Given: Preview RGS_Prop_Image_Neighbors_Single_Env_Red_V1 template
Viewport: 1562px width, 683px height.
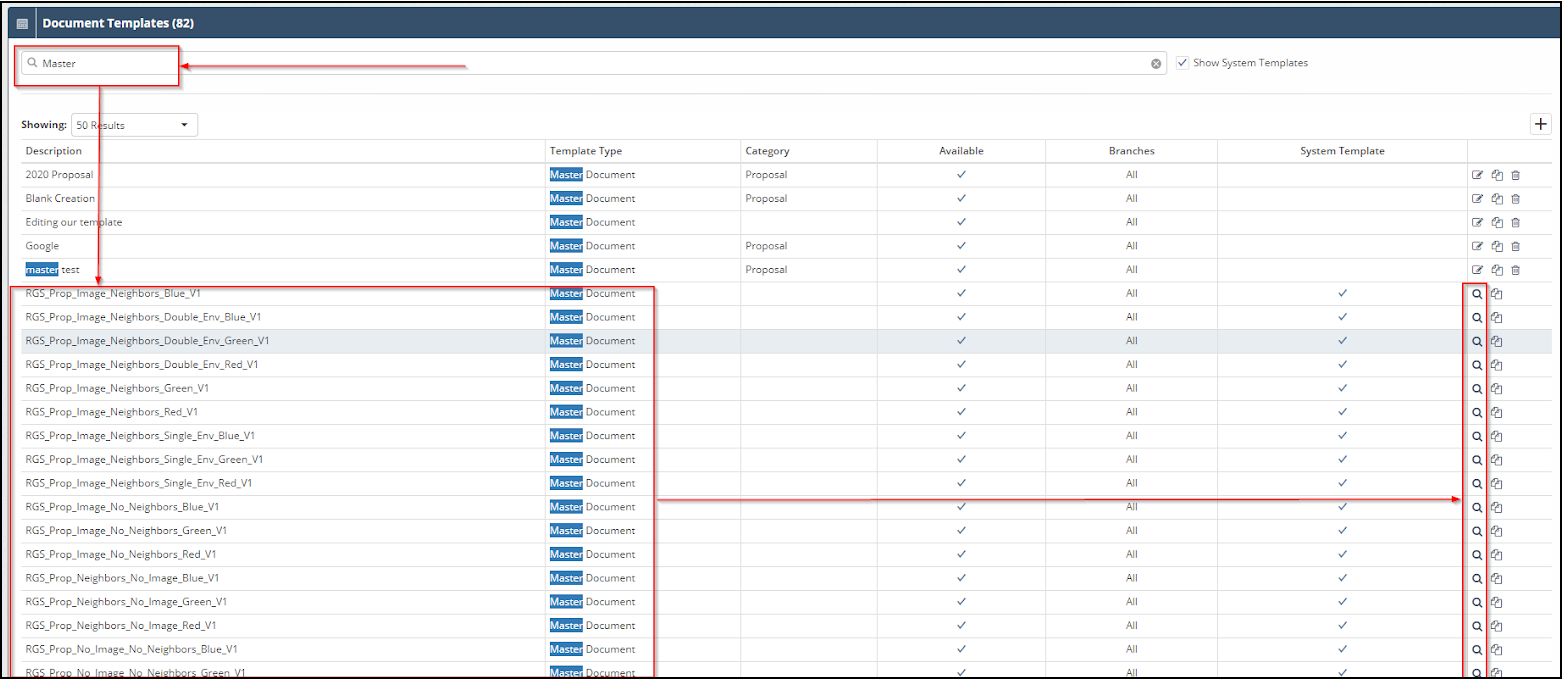Looking at the screenshot, I should [1477, 483].
